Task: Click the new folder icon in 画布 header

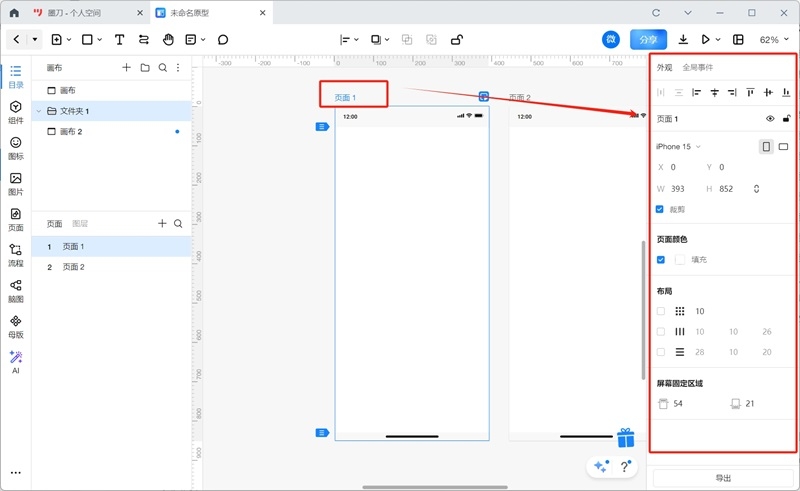Action: tap(145, 67)
